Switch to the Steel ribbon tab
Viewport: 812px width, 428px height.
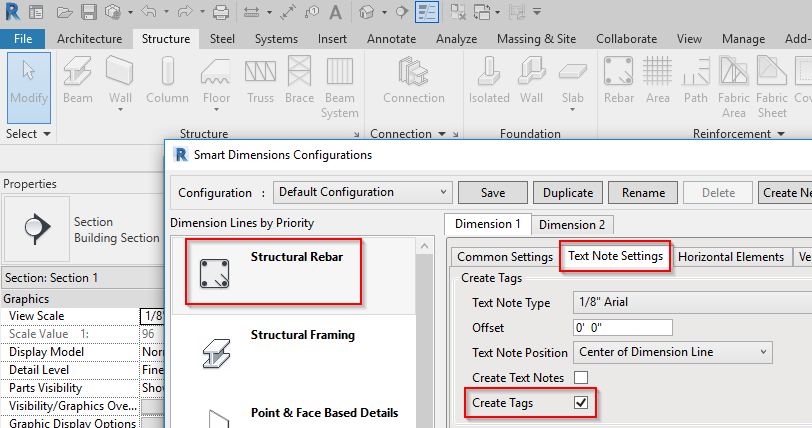pyautogui.click(x=222, y=39)
